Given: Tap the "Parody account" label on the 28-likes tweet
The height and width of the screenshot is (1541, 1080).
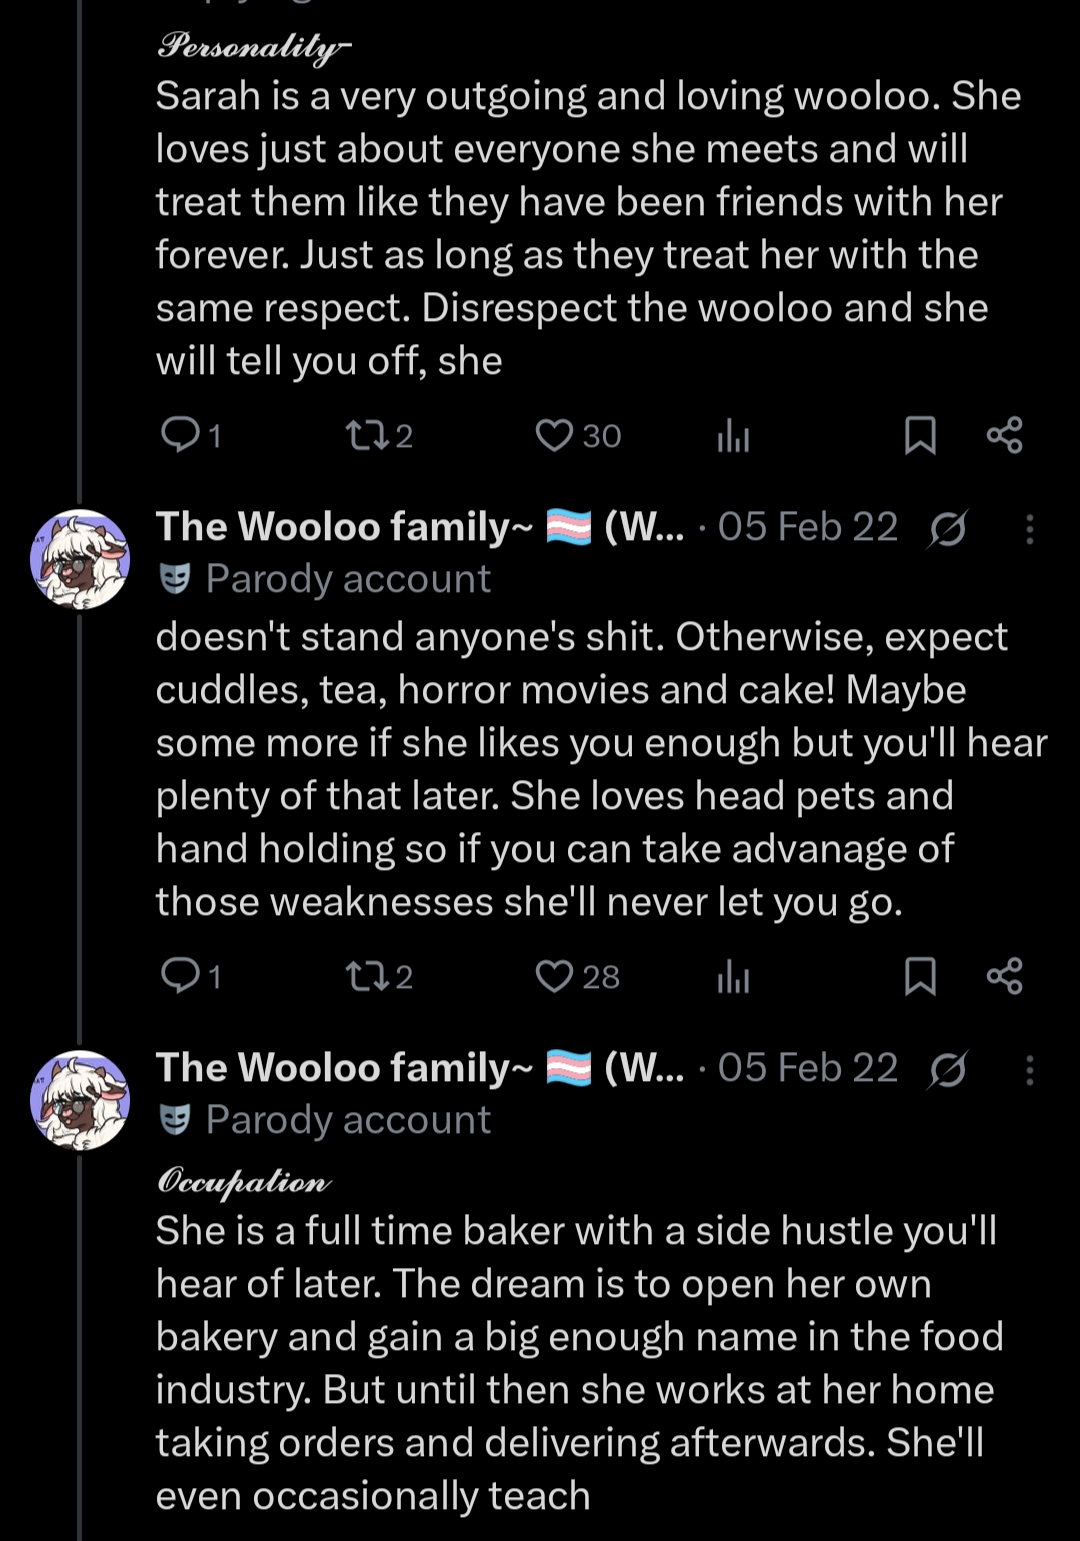Looking at the screenshot, I should click(347, 579).
